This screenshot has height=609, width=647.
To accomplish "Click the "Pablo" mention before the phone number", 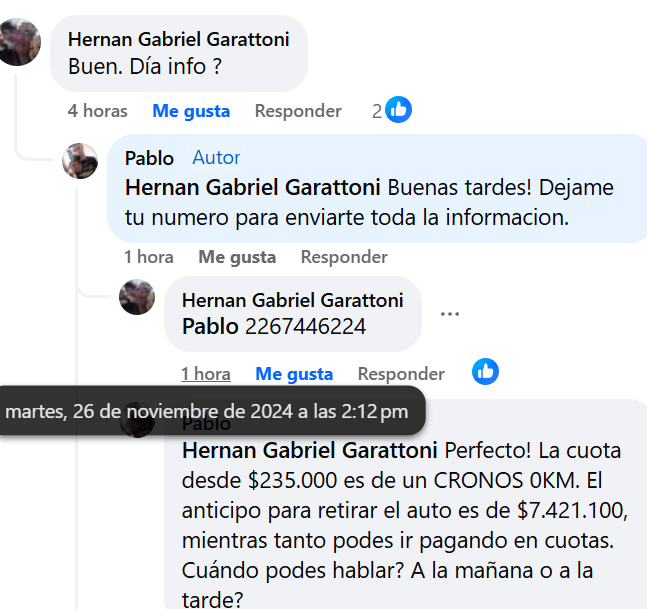I will [x=210, y=326].
